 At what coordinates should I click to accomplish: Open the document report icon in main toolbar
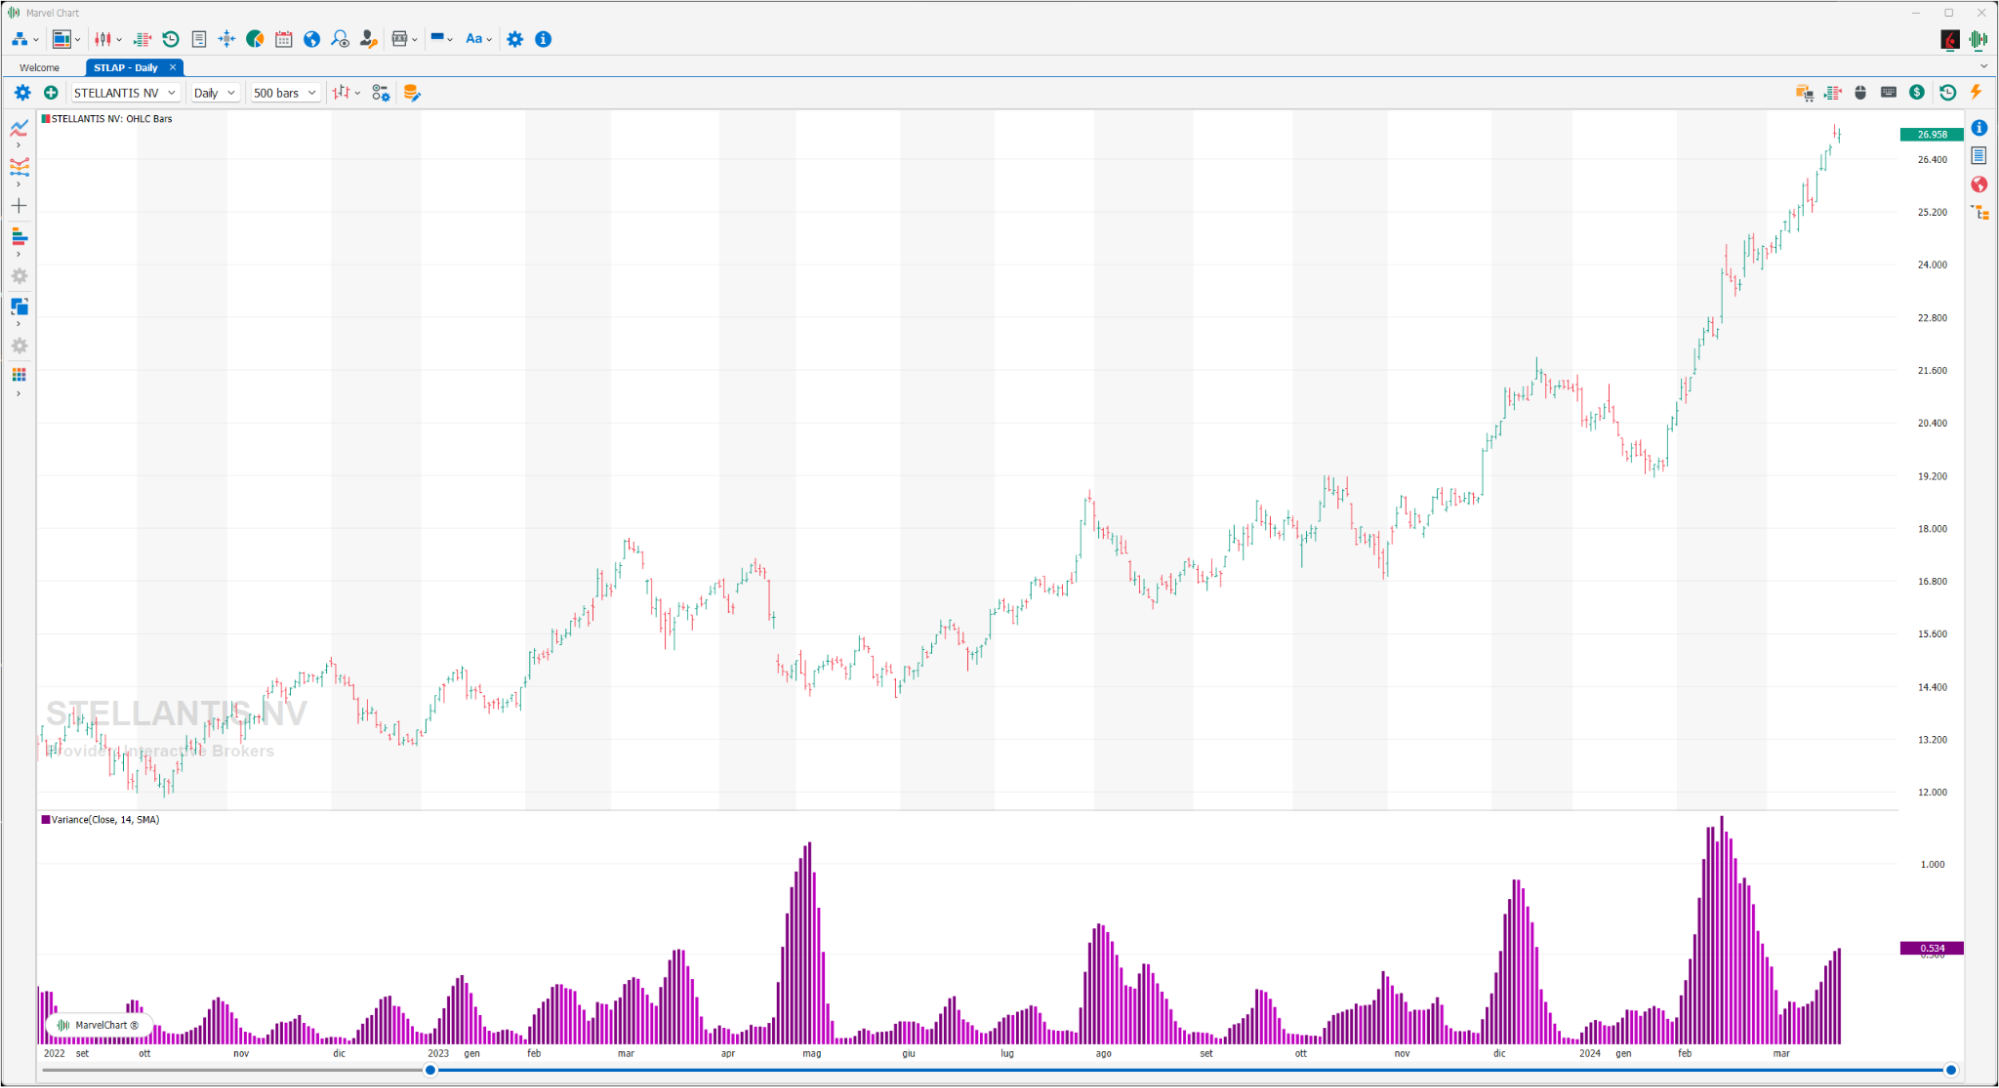click(199, 39)
